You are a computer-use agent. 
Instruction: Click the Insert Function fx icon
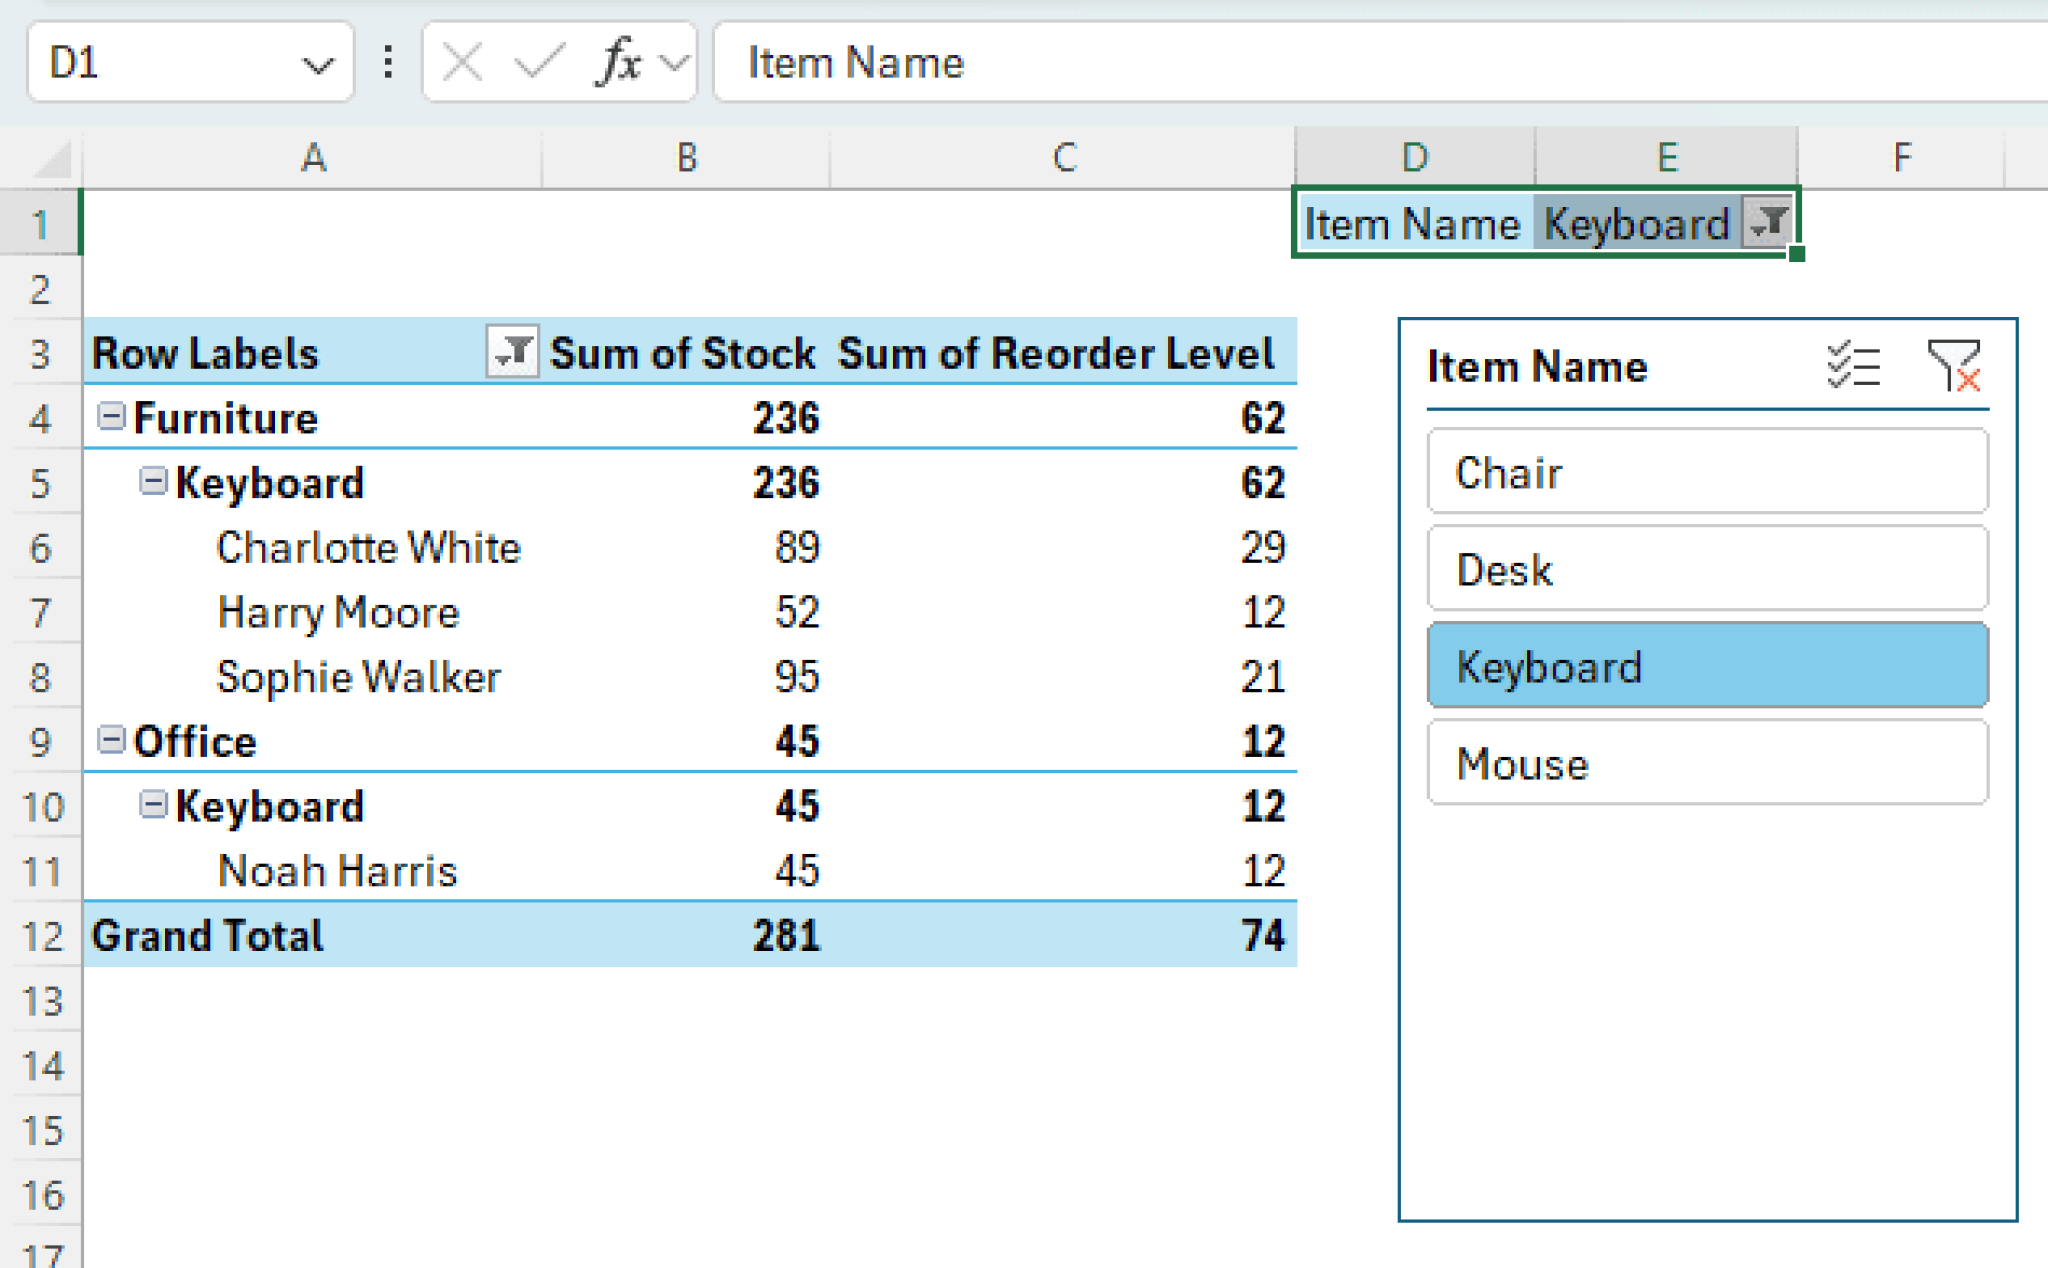(x=619, y=63)
